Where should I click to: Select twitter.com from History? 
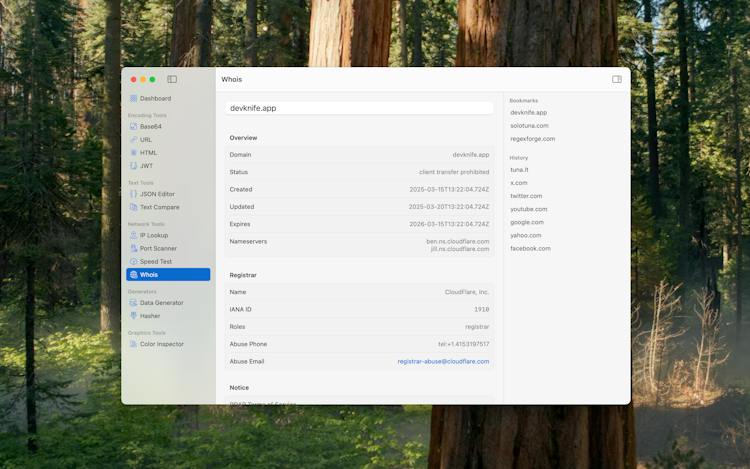click(x=526, y=196)
